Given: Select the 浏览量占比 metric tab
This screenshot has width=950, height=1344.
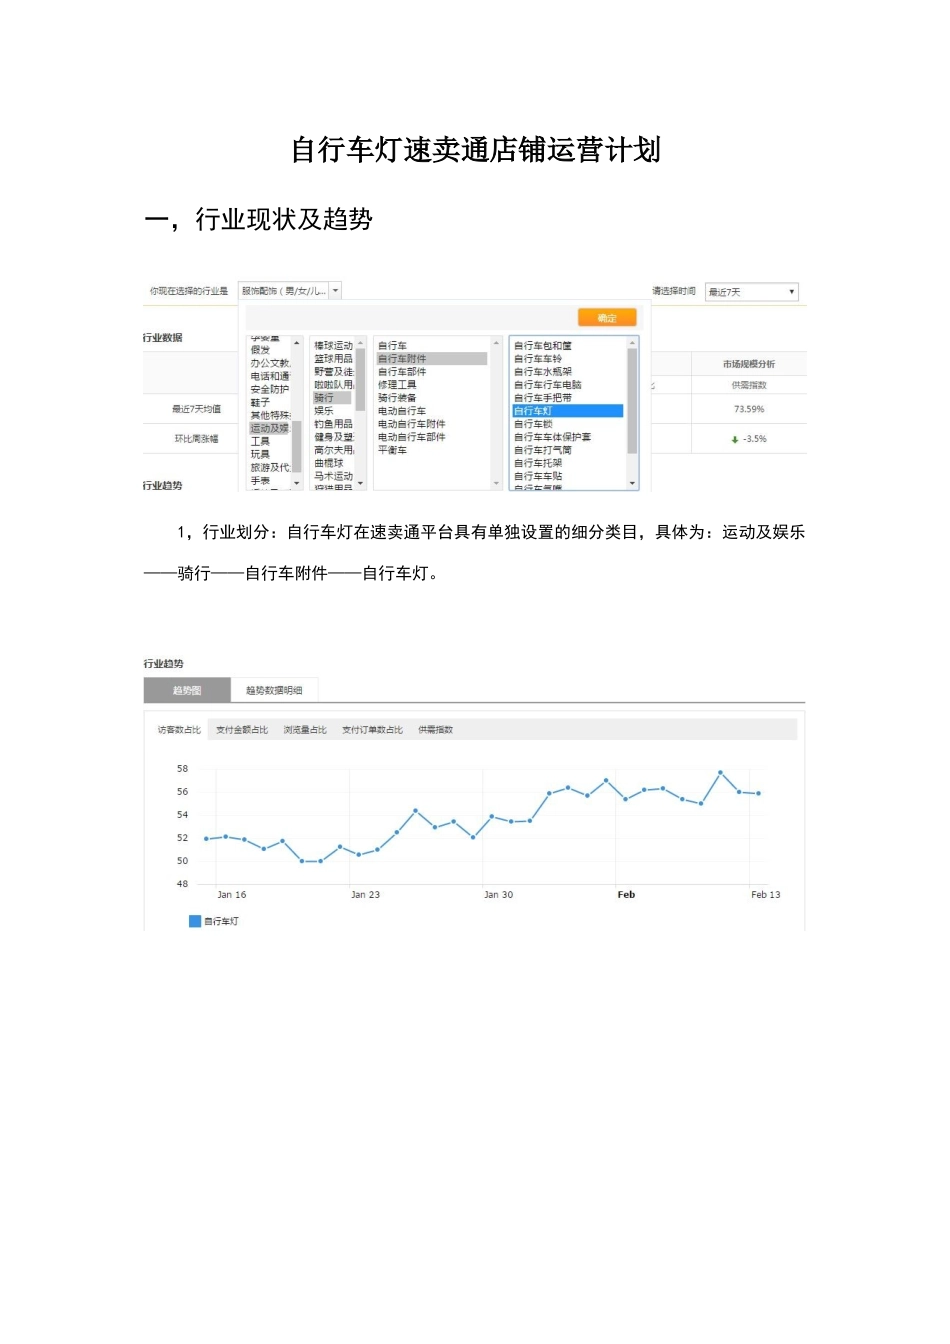Looking at the screenshot, I should pyautogui.click(x=305, y=730).
